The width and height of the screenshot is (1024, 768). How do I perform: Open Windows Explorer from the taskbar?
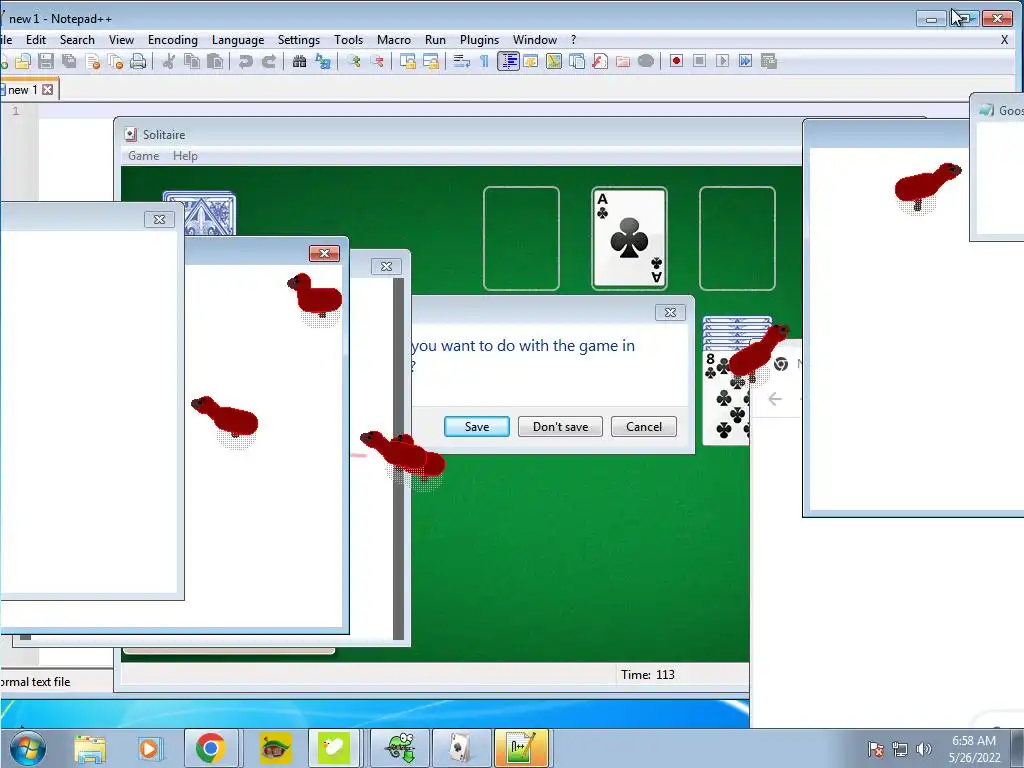point(89,748)
